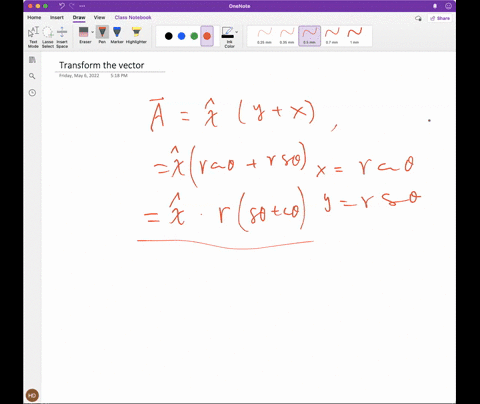Show the notebooks navigation pane

[32, 60]
